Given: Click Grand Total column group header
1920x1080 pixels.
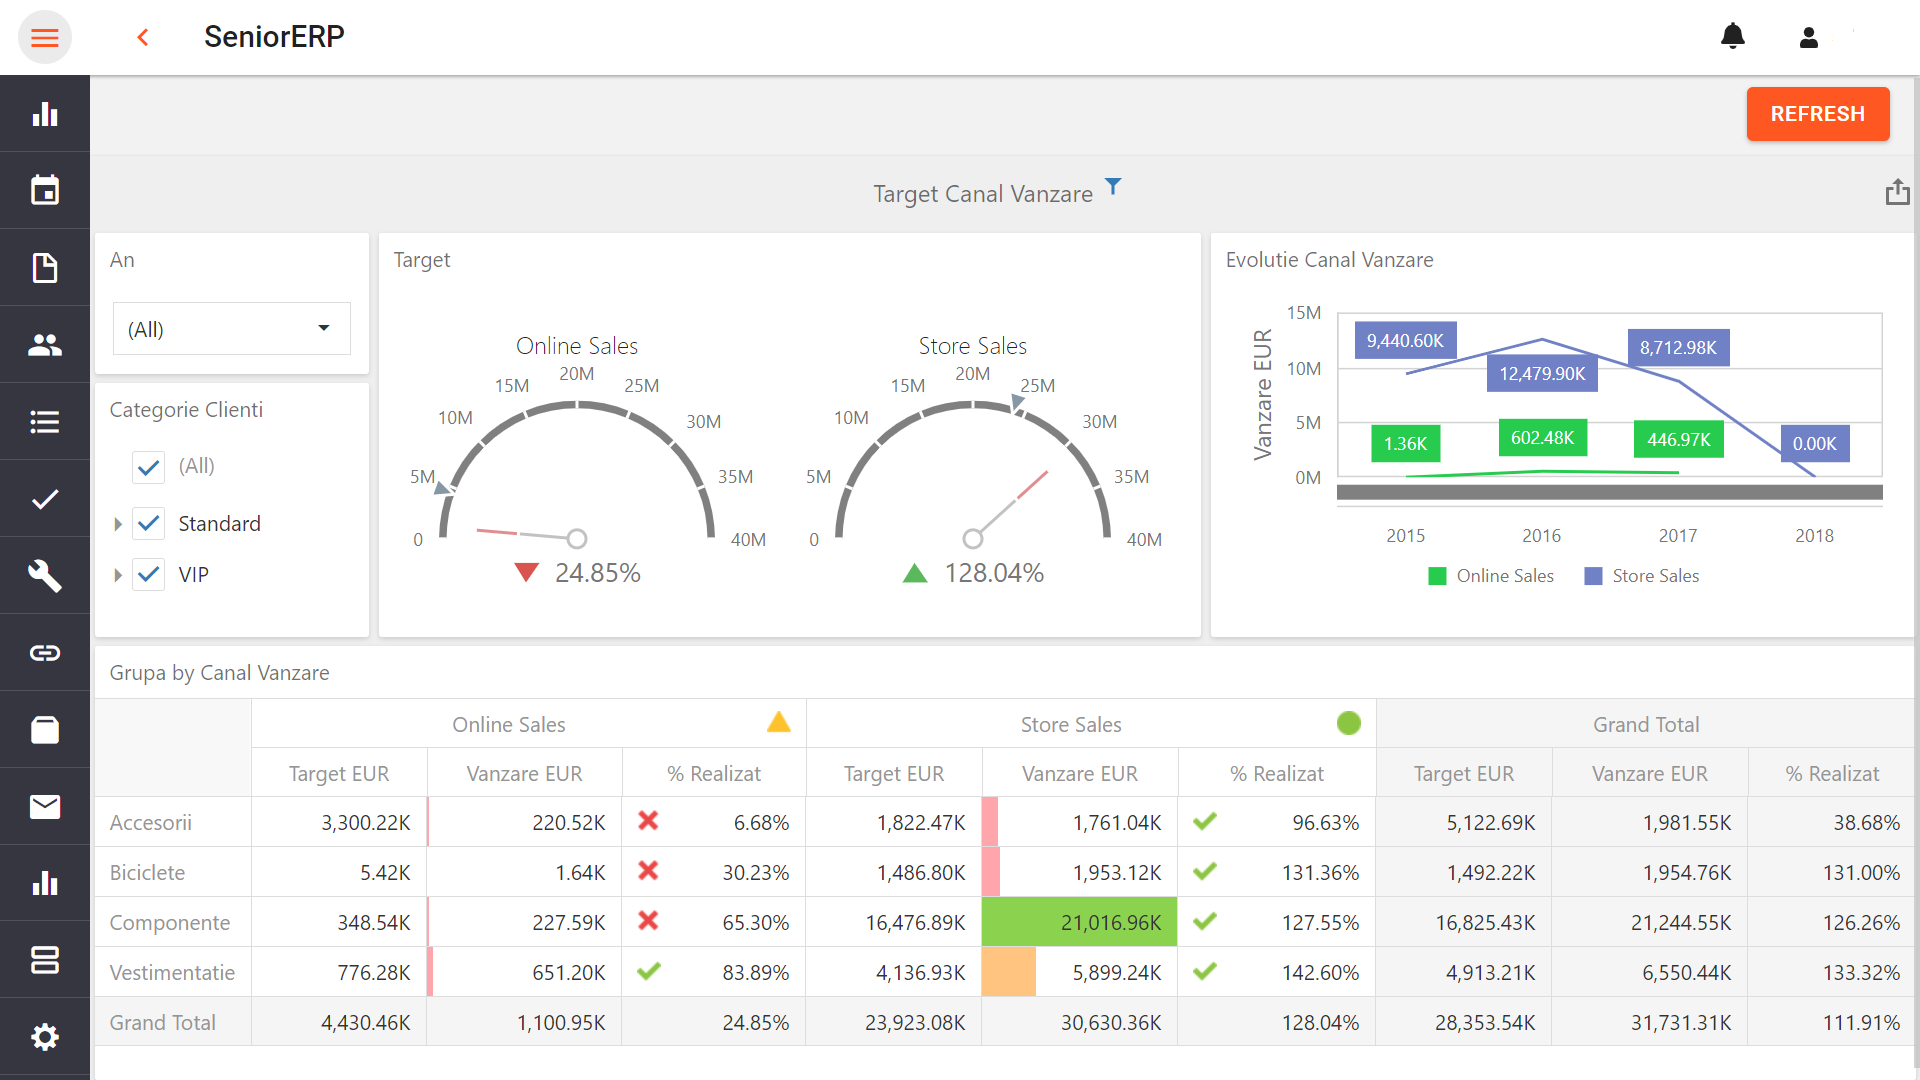Looking at the screenshot, I should 1646,724.
